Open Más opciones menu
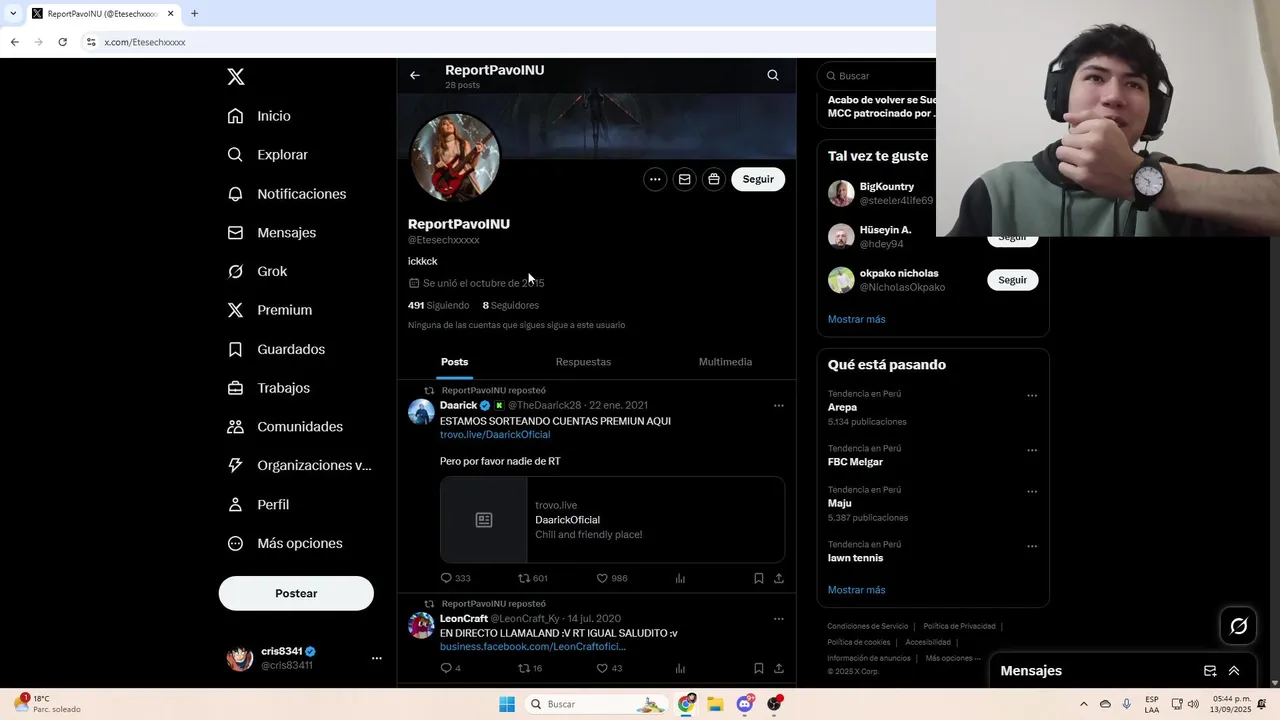 (x=285, y=543)
